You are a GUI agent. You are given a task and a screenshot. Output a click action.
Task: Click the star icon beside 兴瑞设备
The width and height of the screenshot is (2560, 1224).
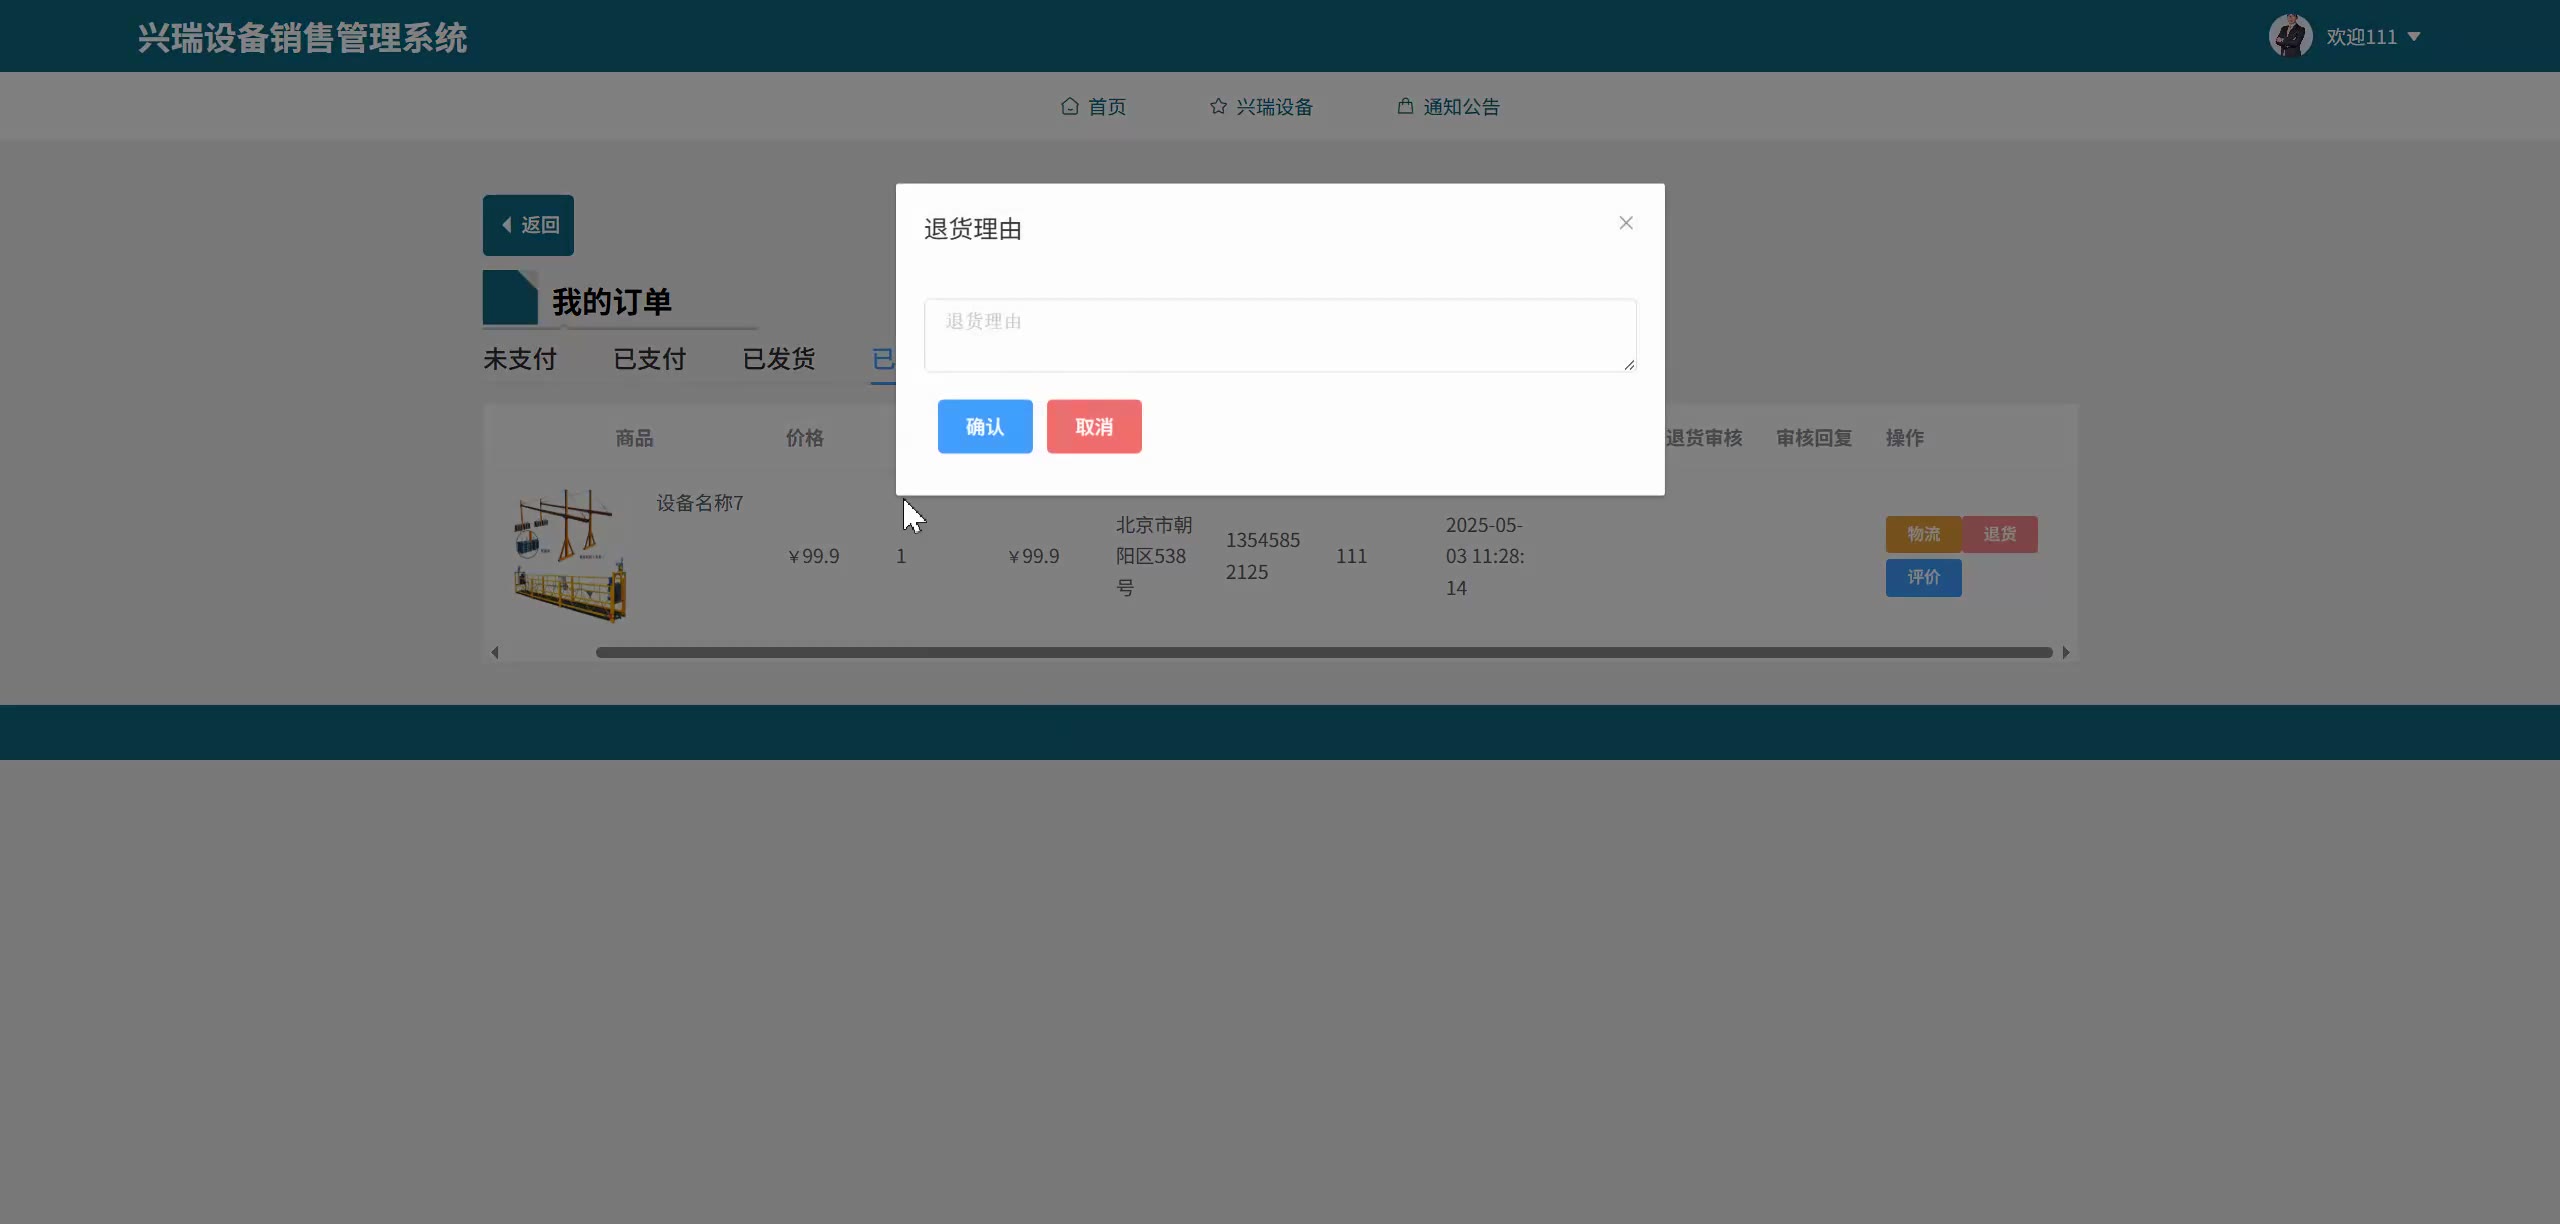pyautogui.click(x=1217, y=106)
